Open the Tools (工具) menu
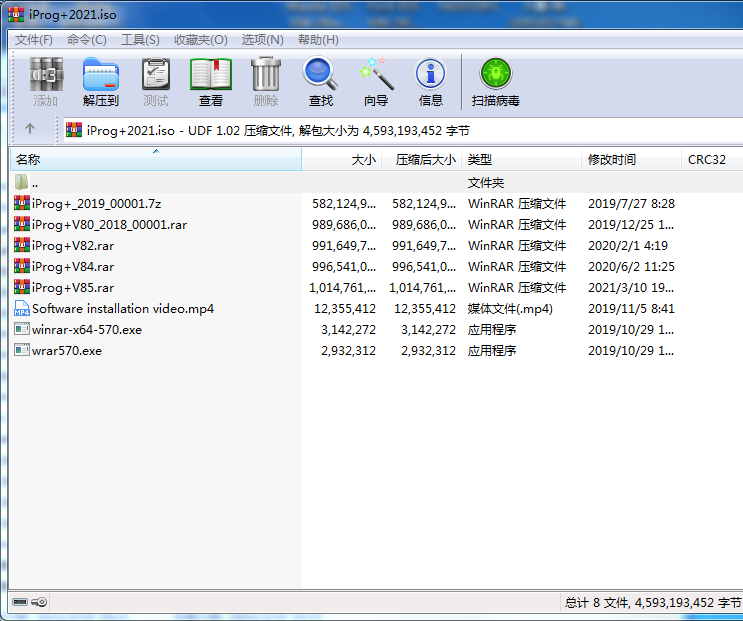This screenshot has width=743, height=621. (x=140, y=40)
